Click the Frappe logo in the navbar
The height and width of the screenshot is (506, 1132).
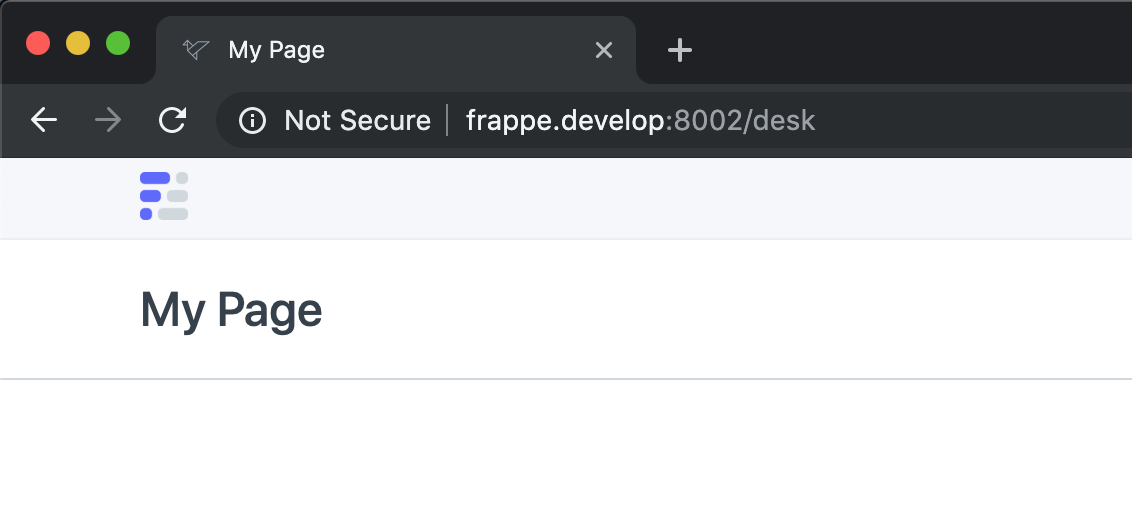[x=164, y=196]
